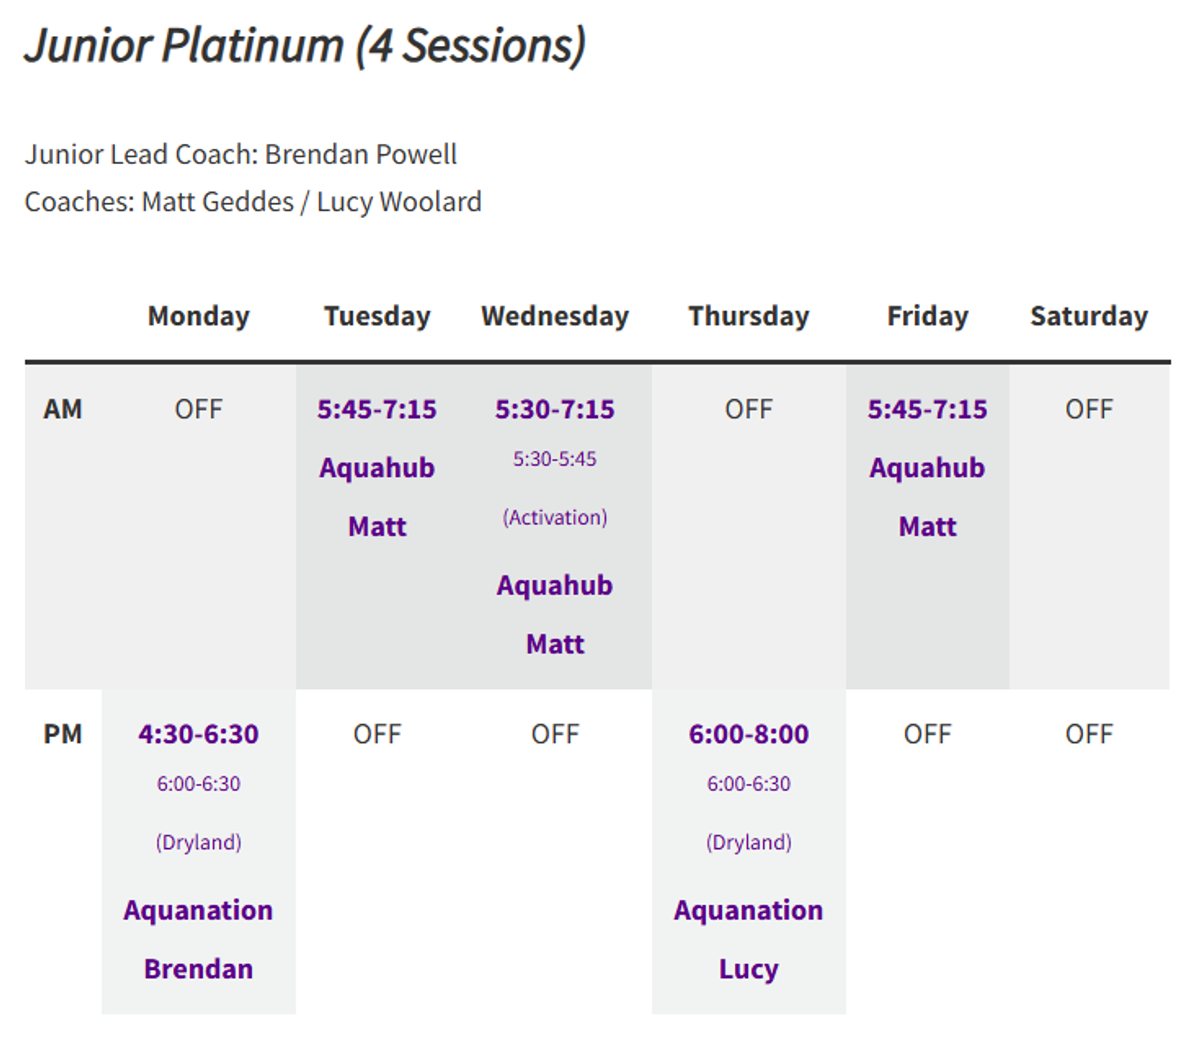Screen dimensions: 1200x1045
Task: Click coach name Lucy in Thursday PM
Action: (749, 969)
